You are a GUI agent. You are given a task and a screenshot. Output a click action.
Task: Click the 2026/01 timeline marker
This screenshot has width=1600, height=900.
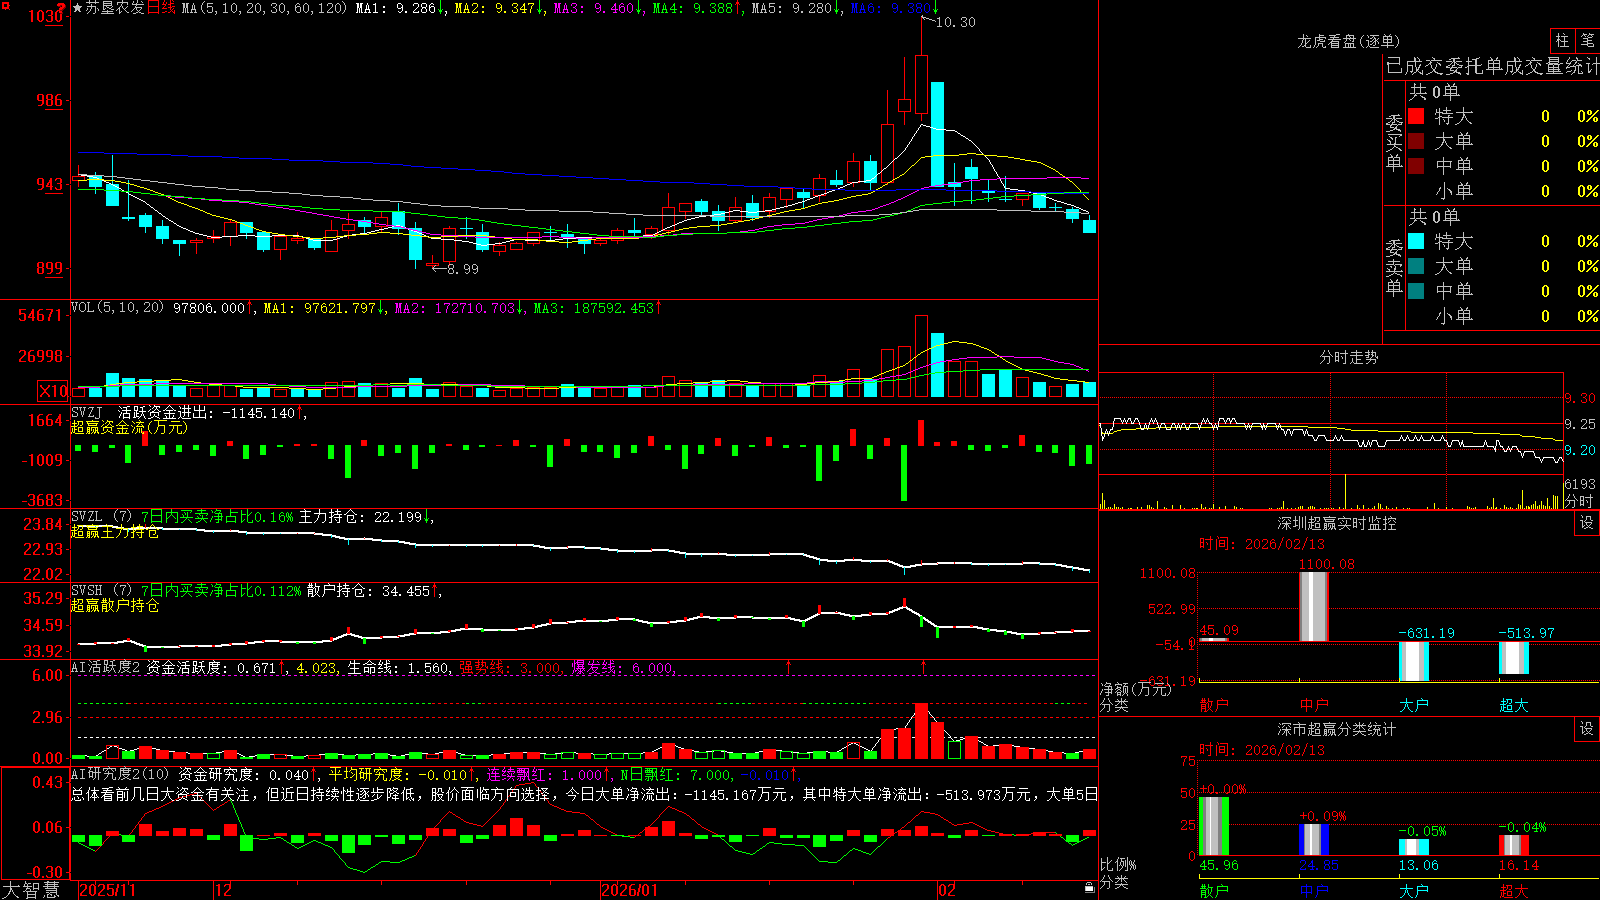[630, 890]
